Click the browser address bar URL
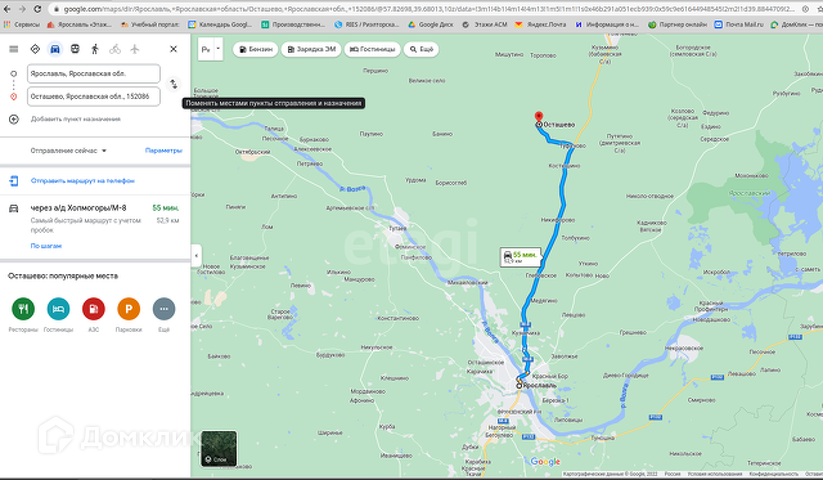Screen dimensions: 823x480 (428, 9)
